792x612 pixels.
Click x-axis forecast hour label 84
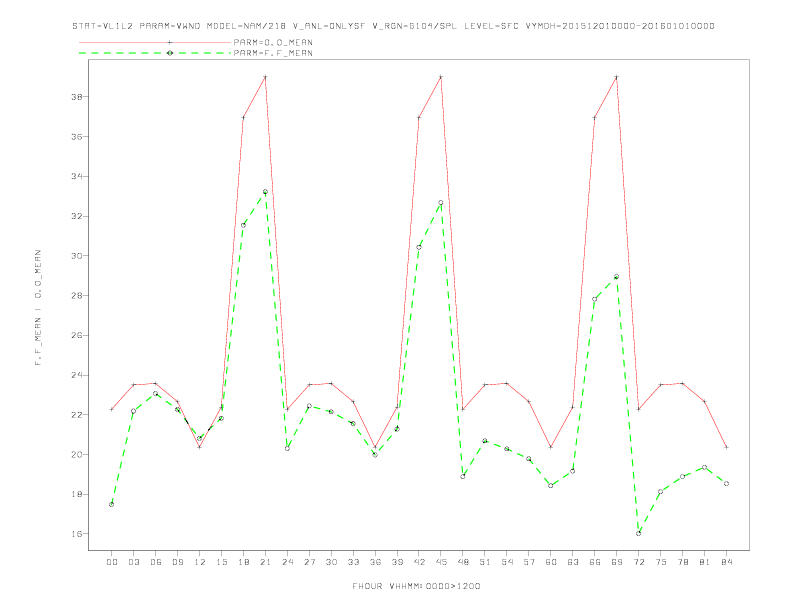727,562
